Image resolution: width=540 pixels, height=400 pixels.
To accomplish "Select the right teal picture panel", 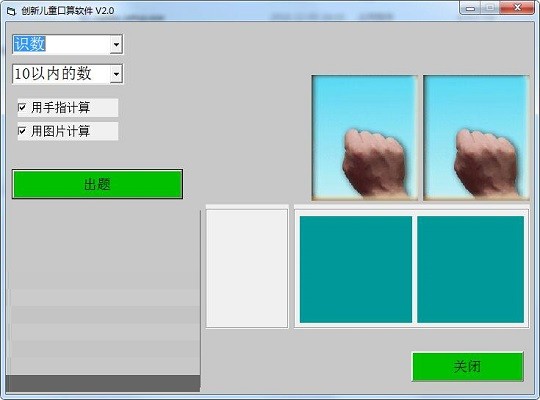I will point(470,269).
